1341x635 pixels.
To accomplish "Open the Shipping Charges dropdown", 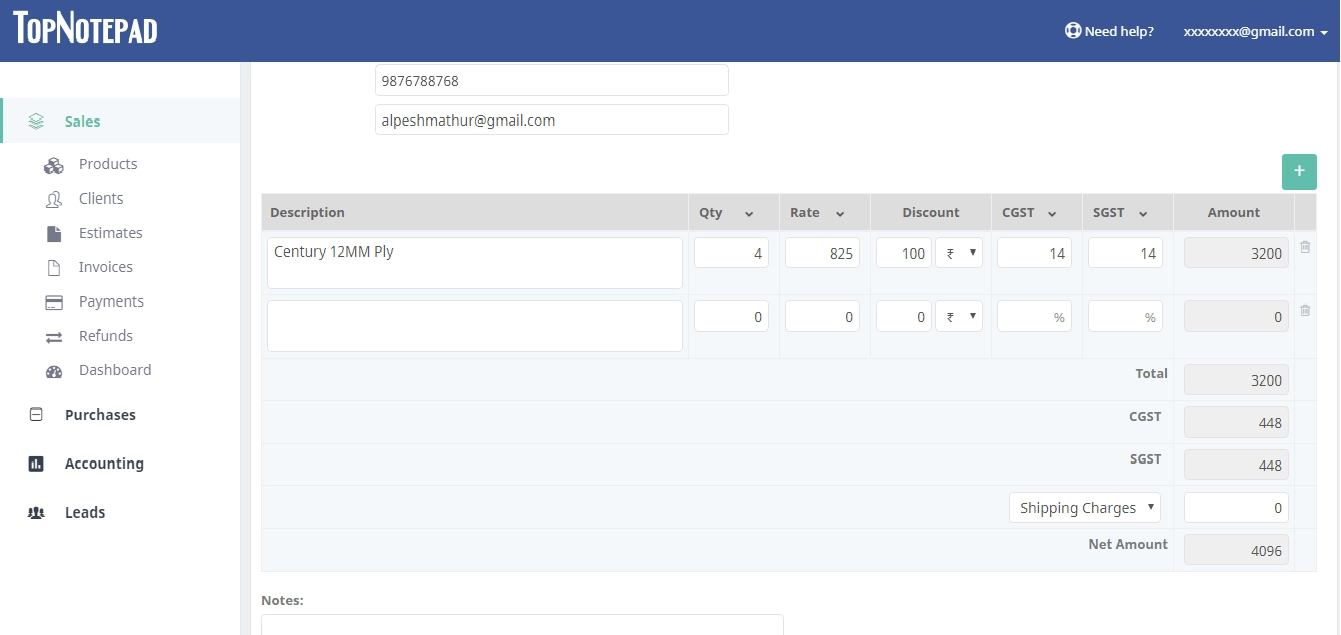I will 1085,508.
